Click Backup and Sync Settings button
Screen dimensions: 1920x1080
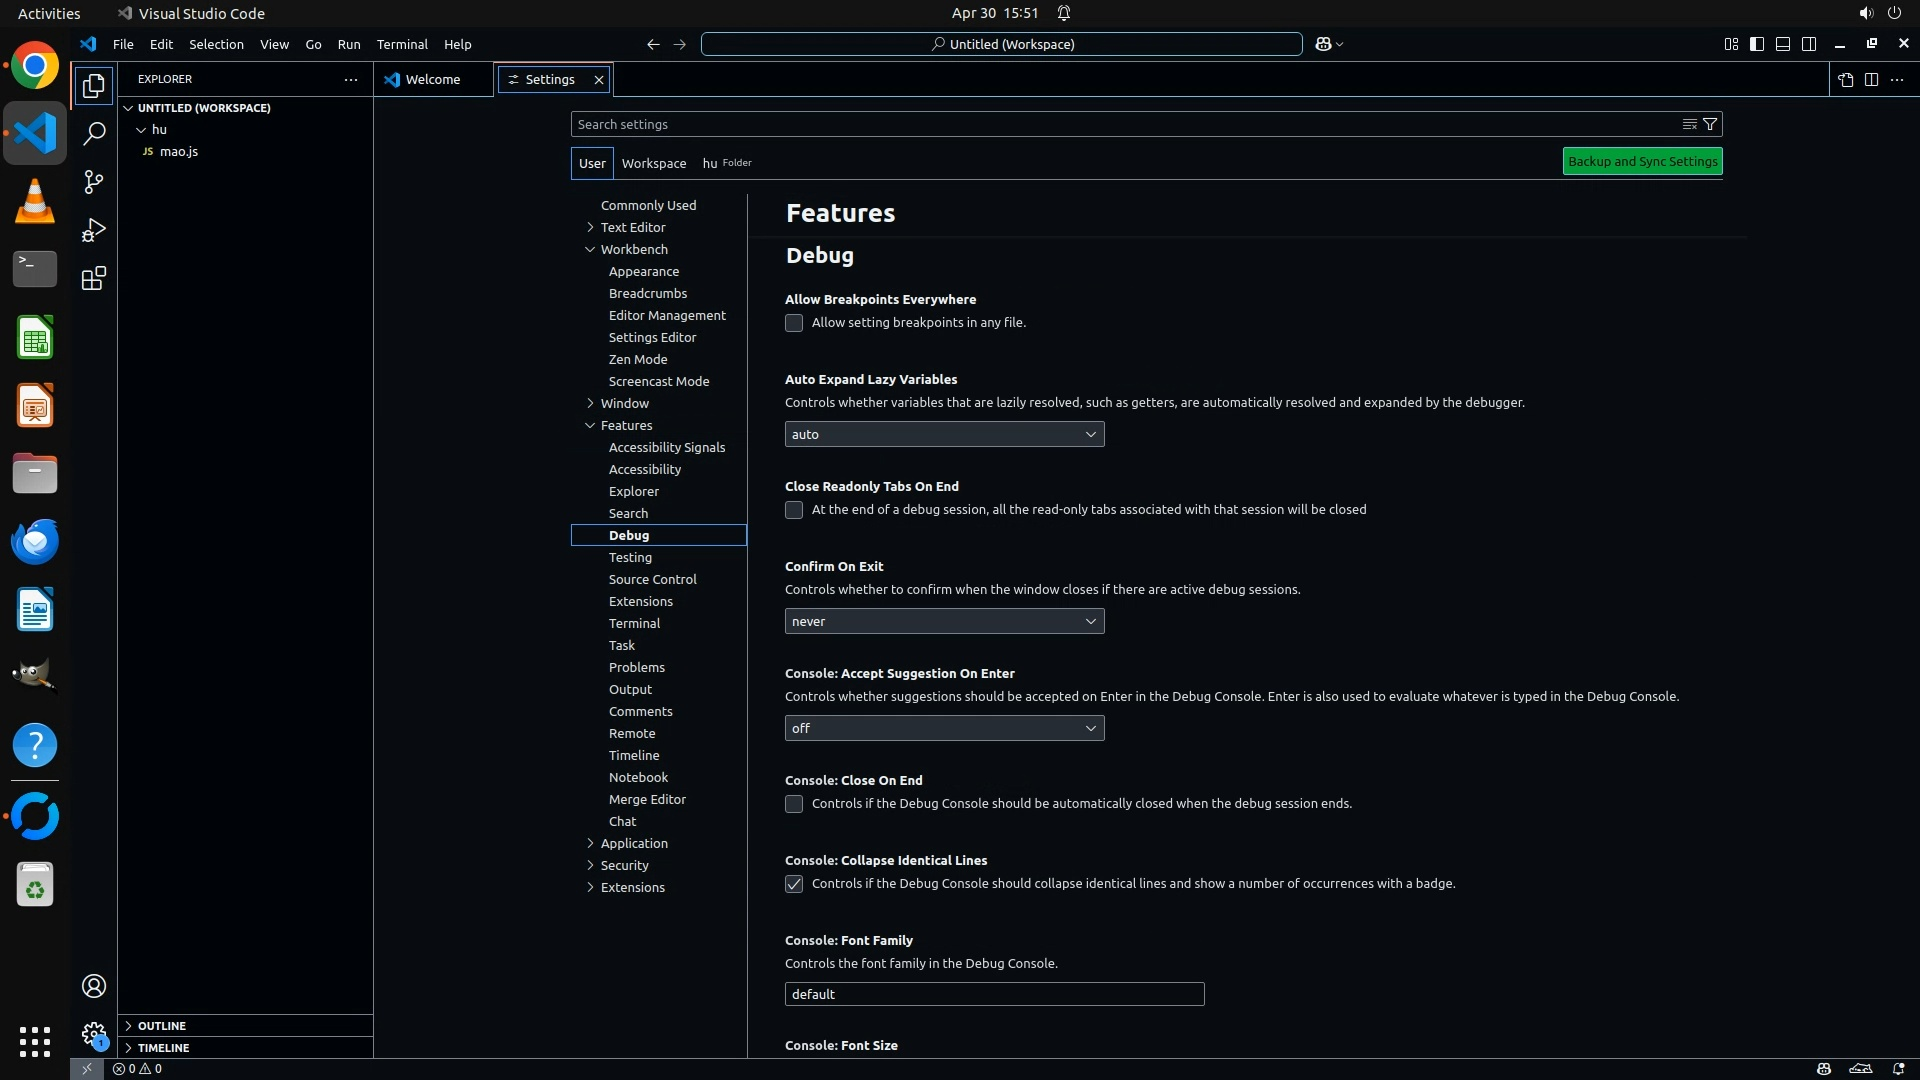pyautogui.click(x=1642, y=161)
